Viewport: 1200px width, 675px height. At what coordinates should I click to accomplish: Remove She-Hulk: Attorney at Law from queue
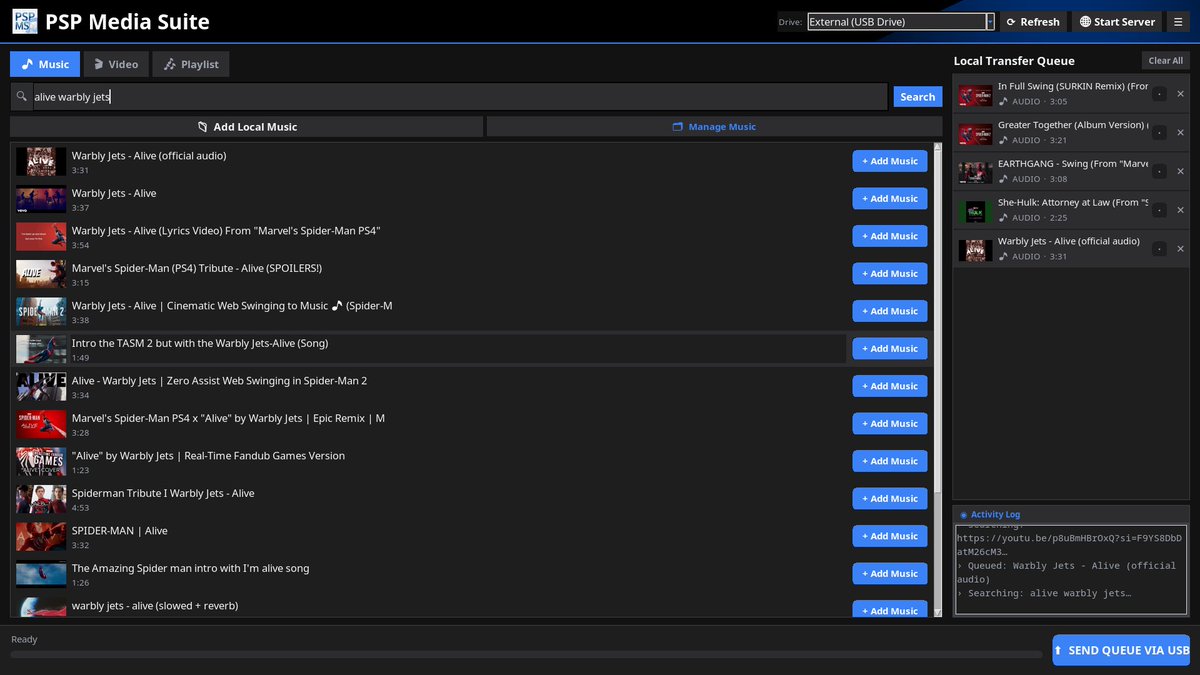pos(1180,210)
